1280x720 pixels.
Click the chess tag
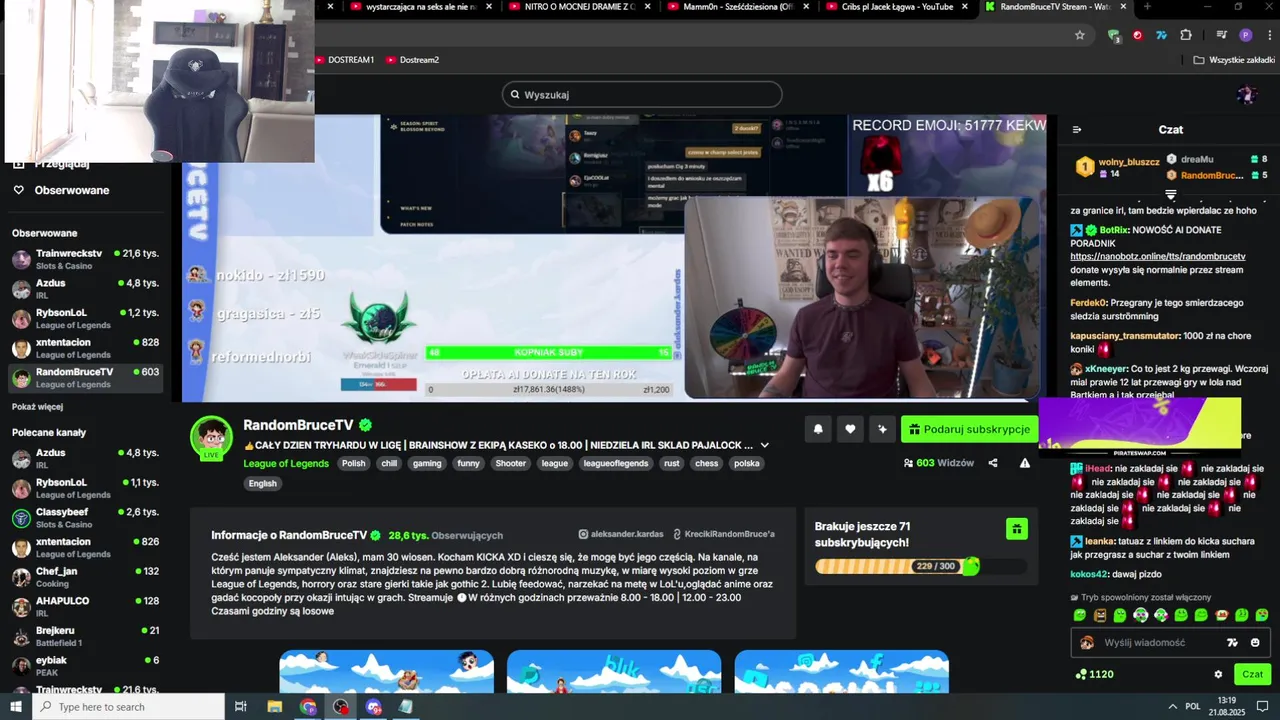(707, 463)
